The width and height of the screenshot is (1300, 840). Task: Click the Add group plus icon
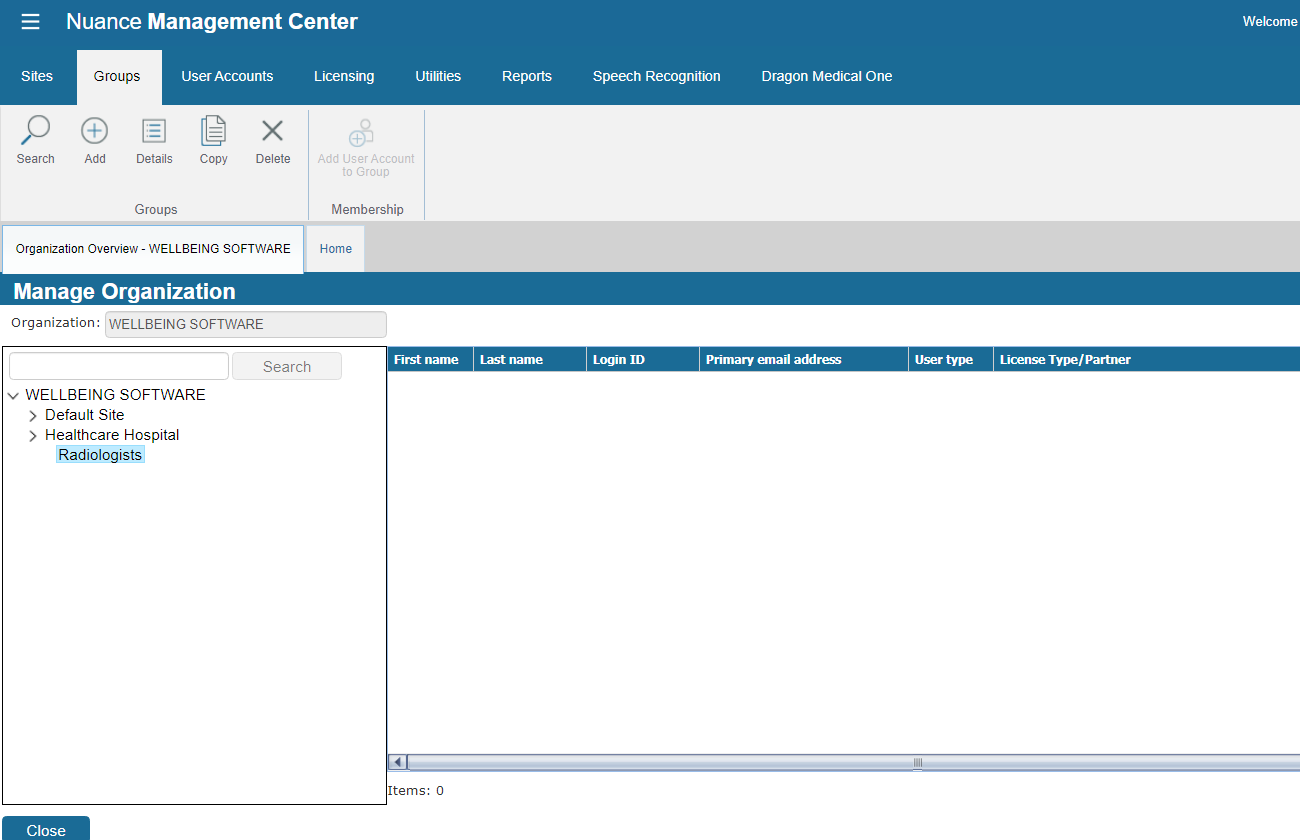[x=95, y=131]
